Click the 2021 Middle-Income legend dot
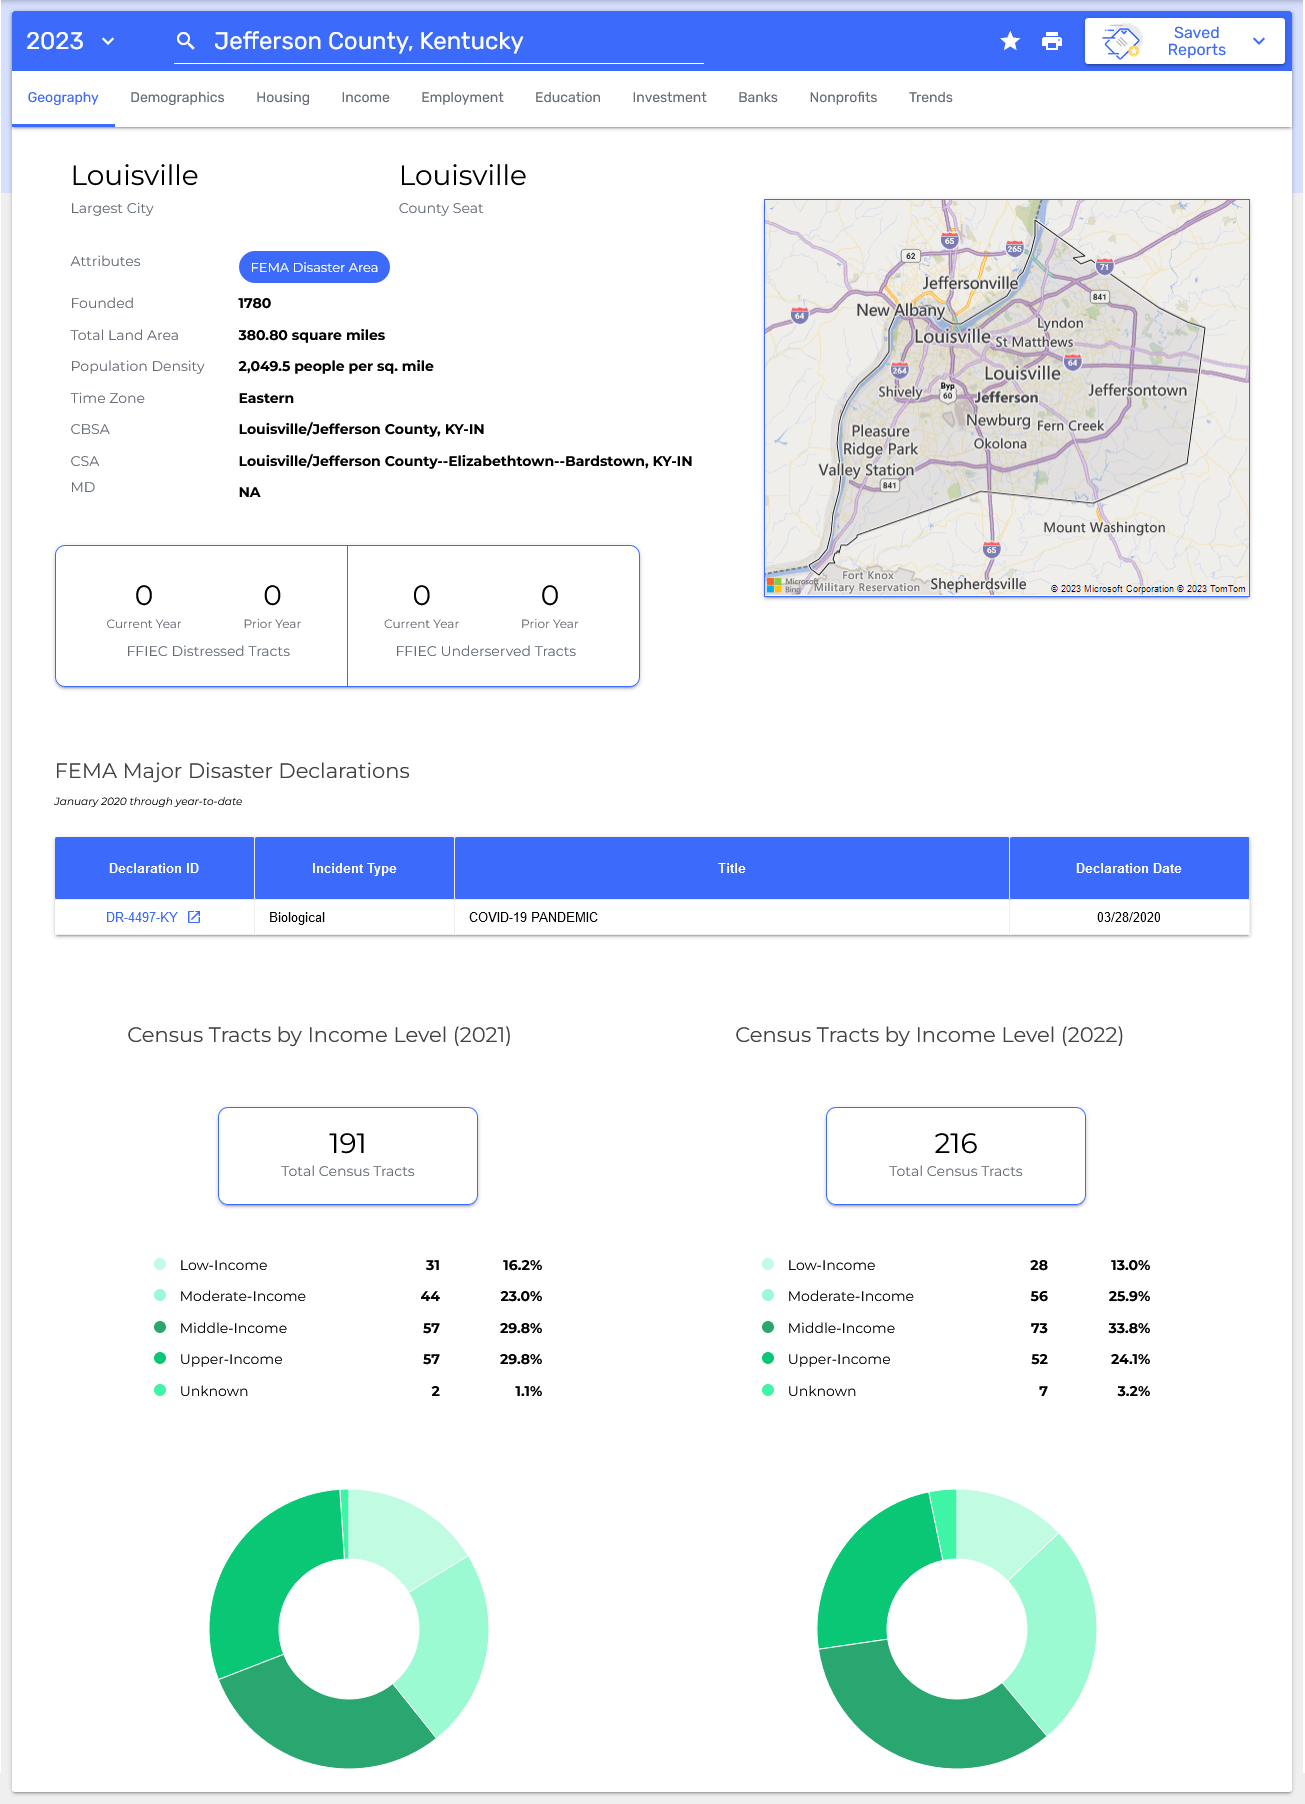1305x1804 pixels. click(x=160, y=1327)
